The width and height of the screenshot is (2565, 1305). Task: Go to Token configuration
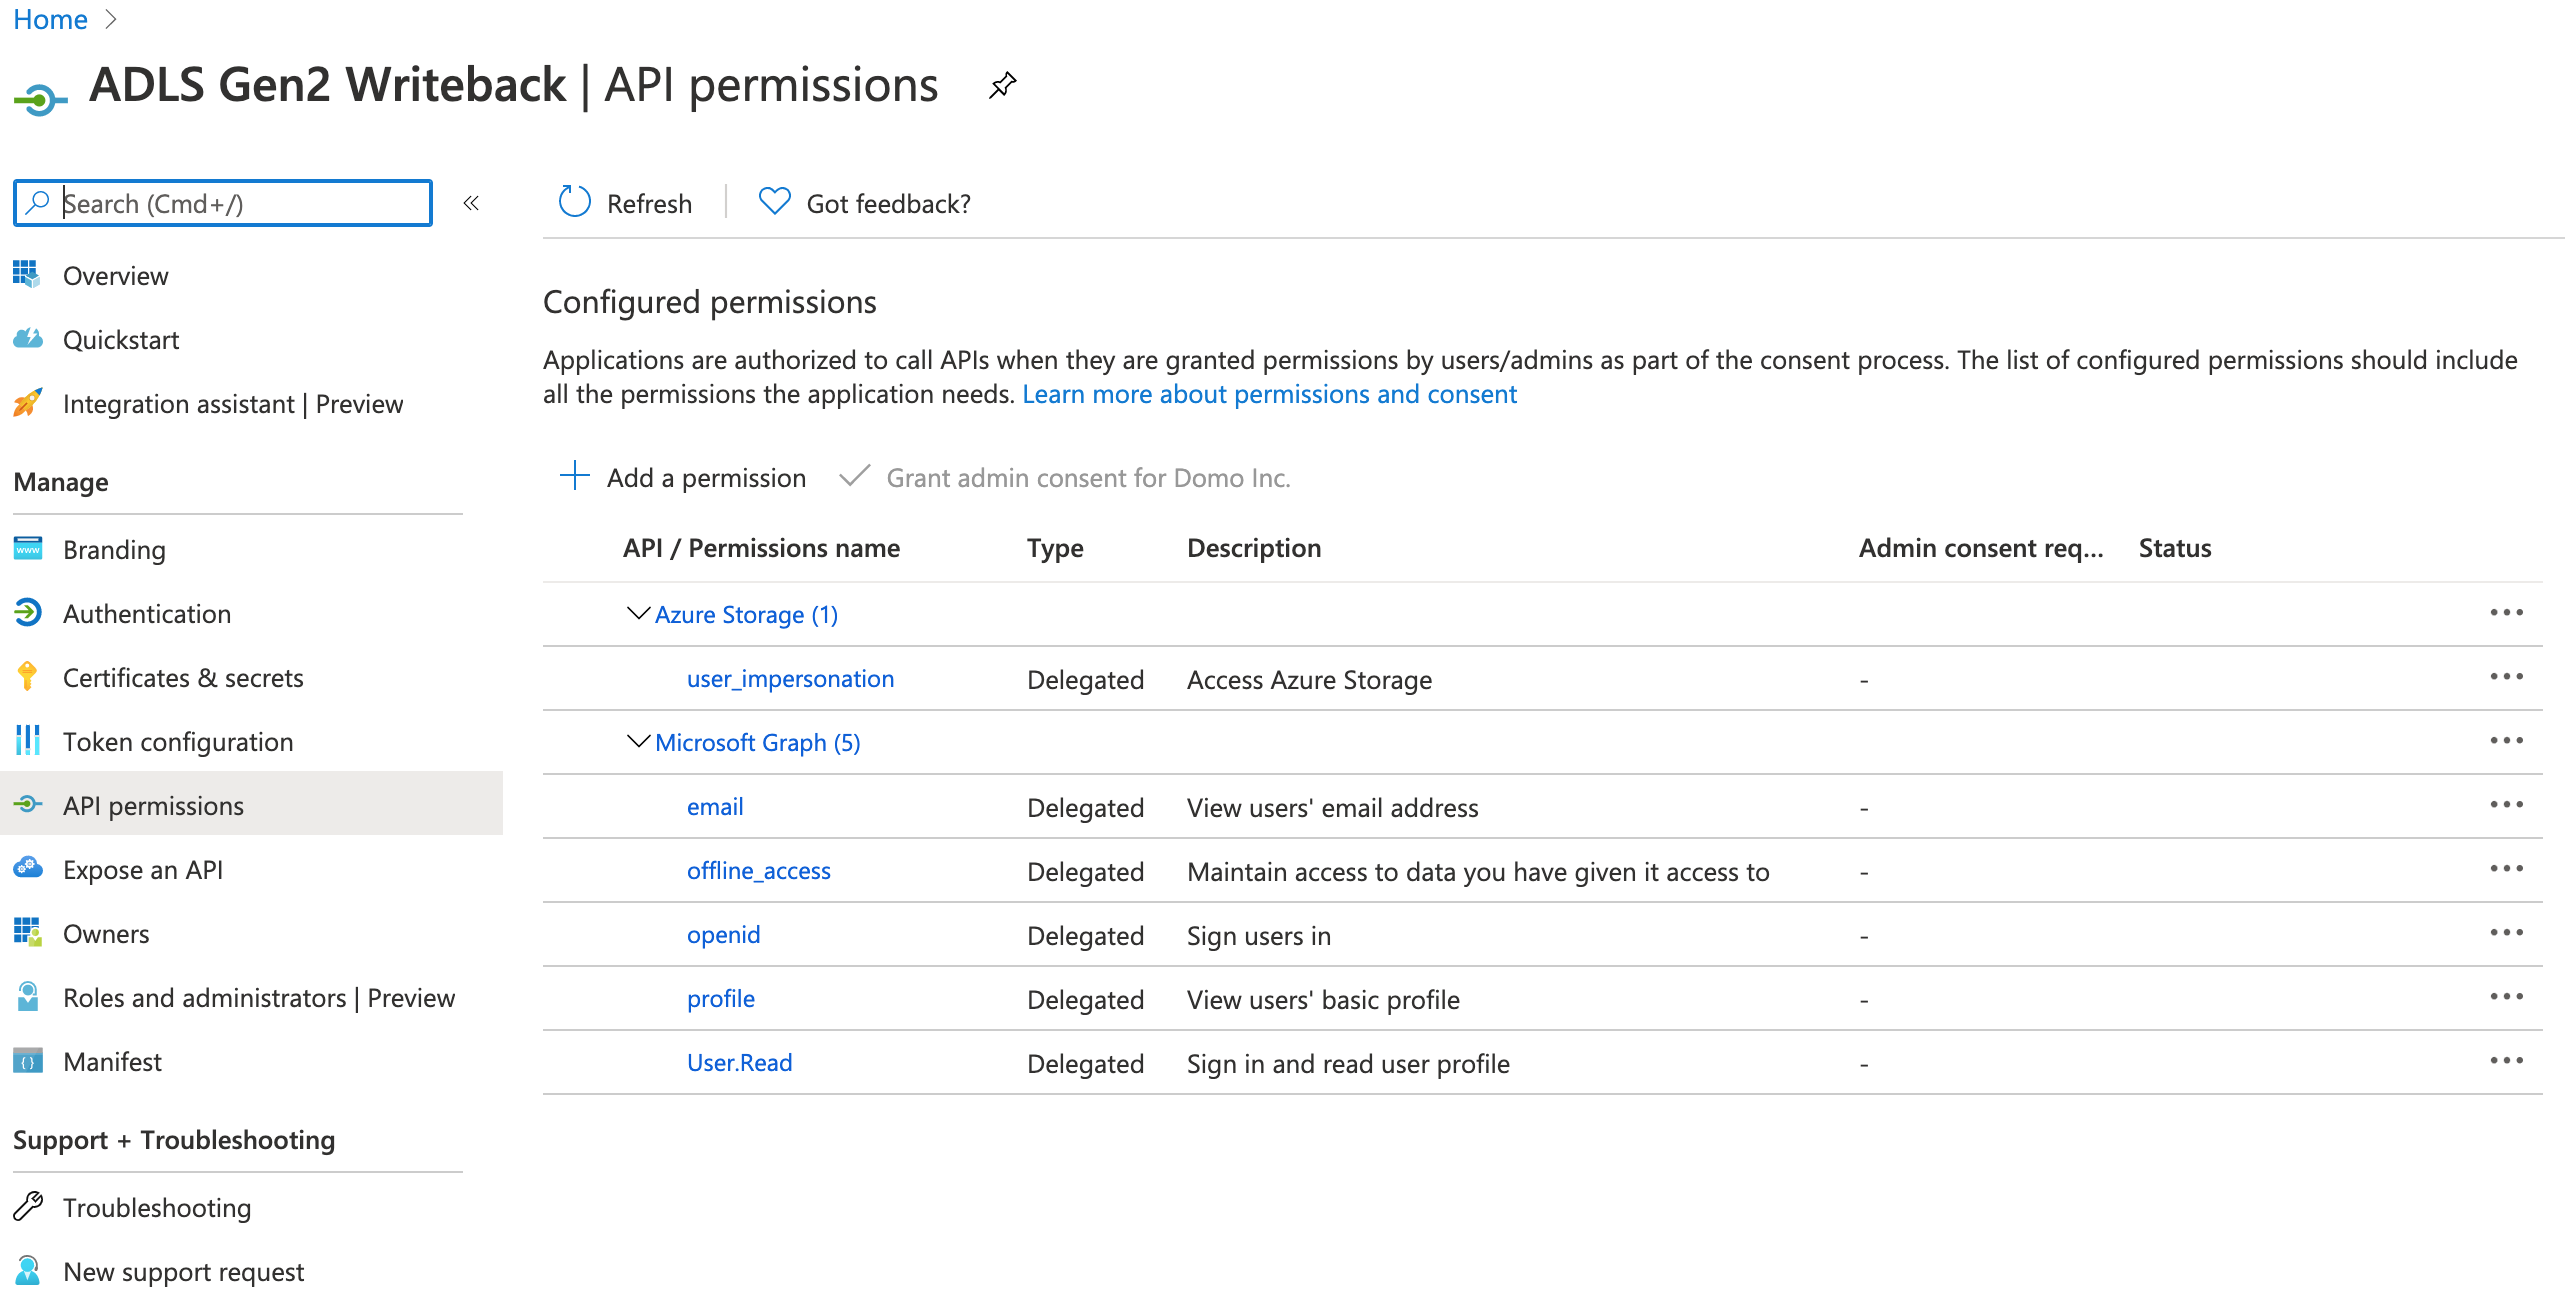(x=178, y=741)
